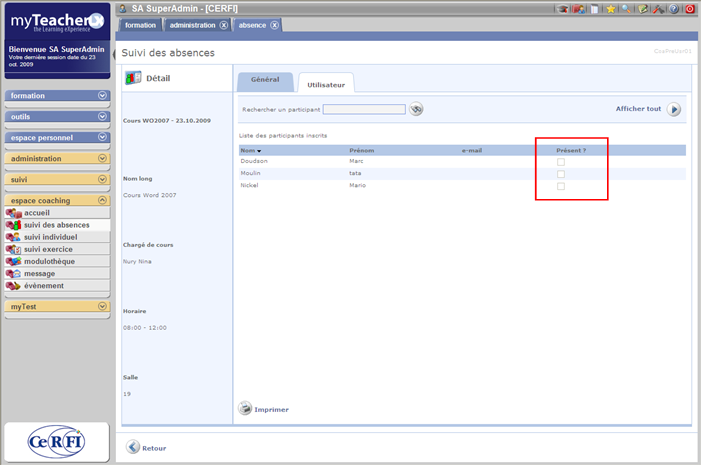
Task: Tick the Présent checkbox for Moulin
Action: click(561, 174)
